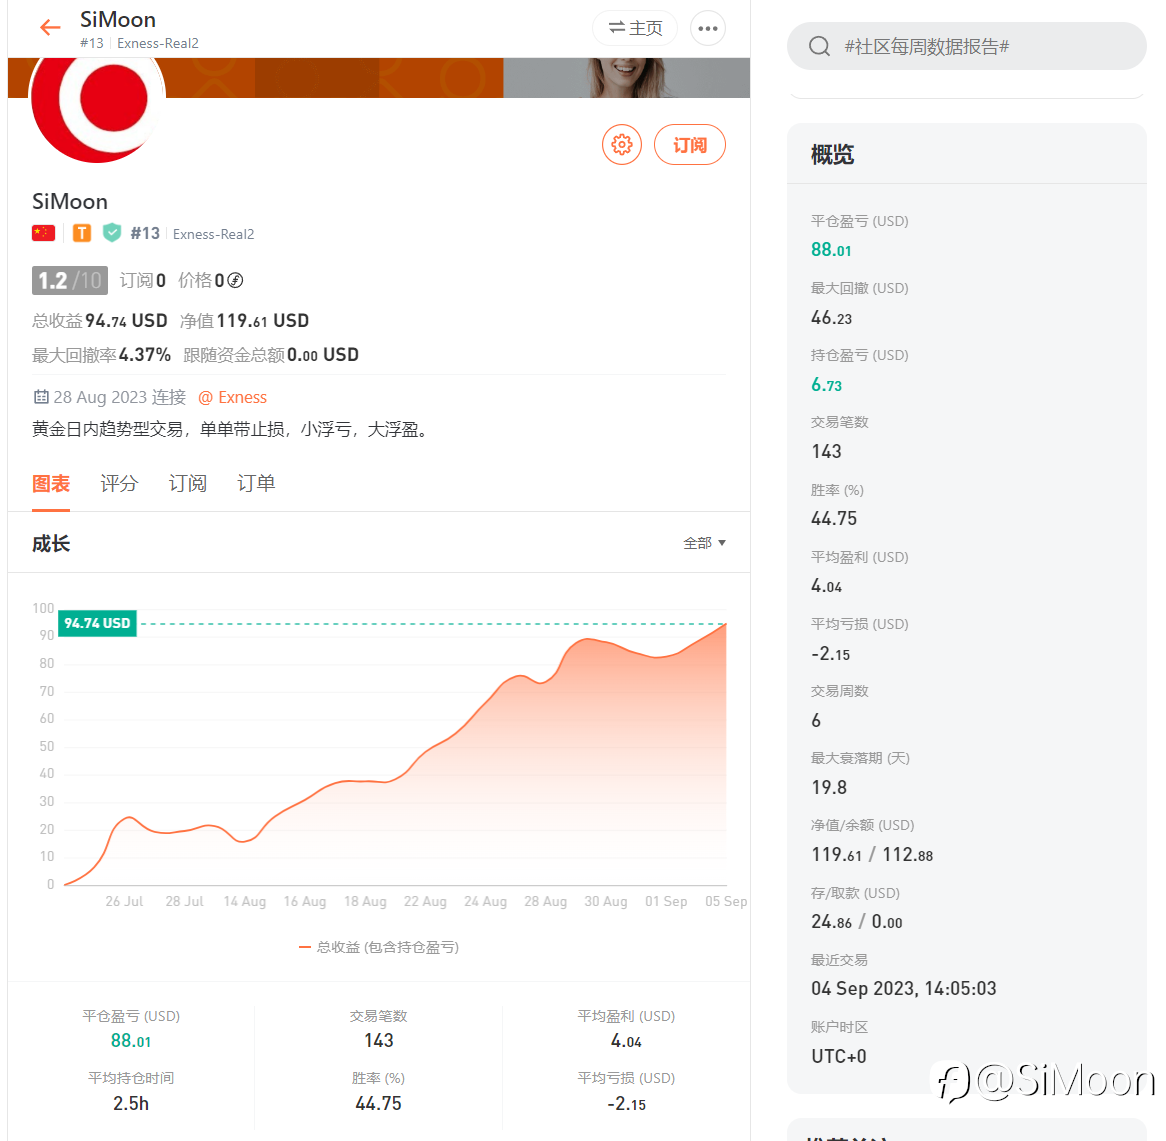Click the green verified shield icon
This screenshot has width=1166, height=1141.
pos(112,233)
